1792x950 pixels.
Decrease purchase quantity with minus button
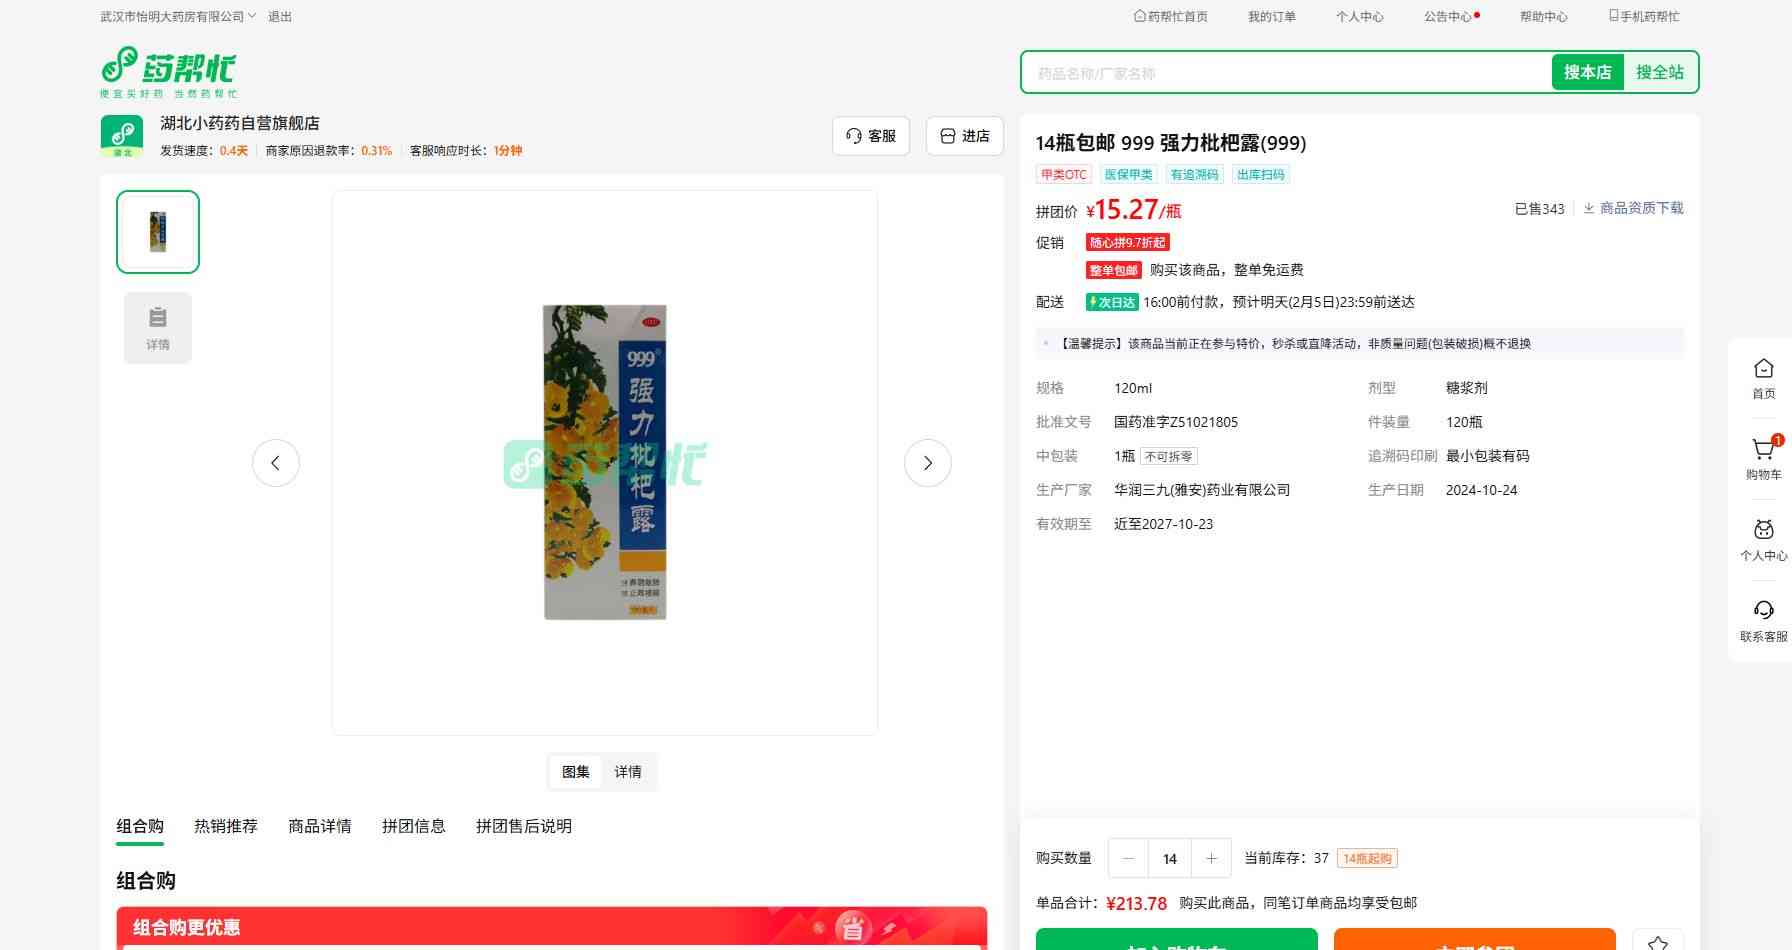pyautogui.click(x=1129, y=858)
